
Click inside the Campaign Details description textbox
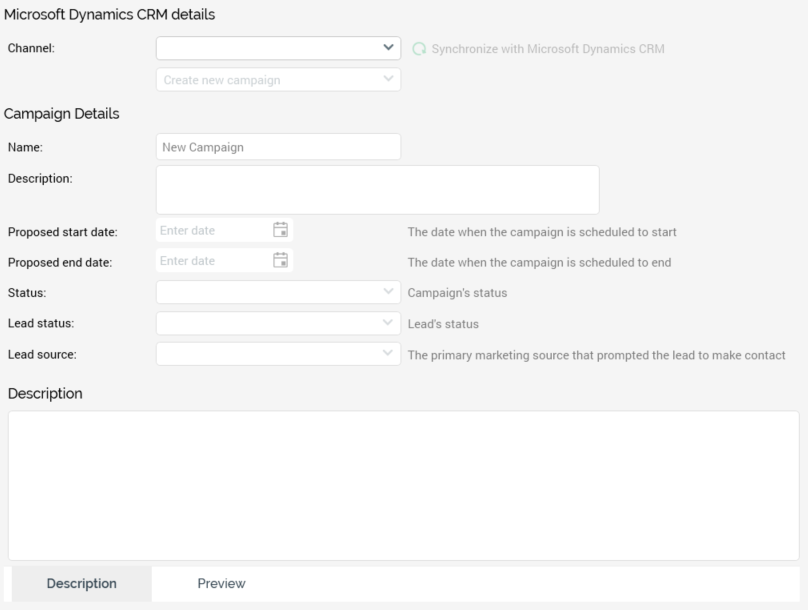click(x=377, y=190)
